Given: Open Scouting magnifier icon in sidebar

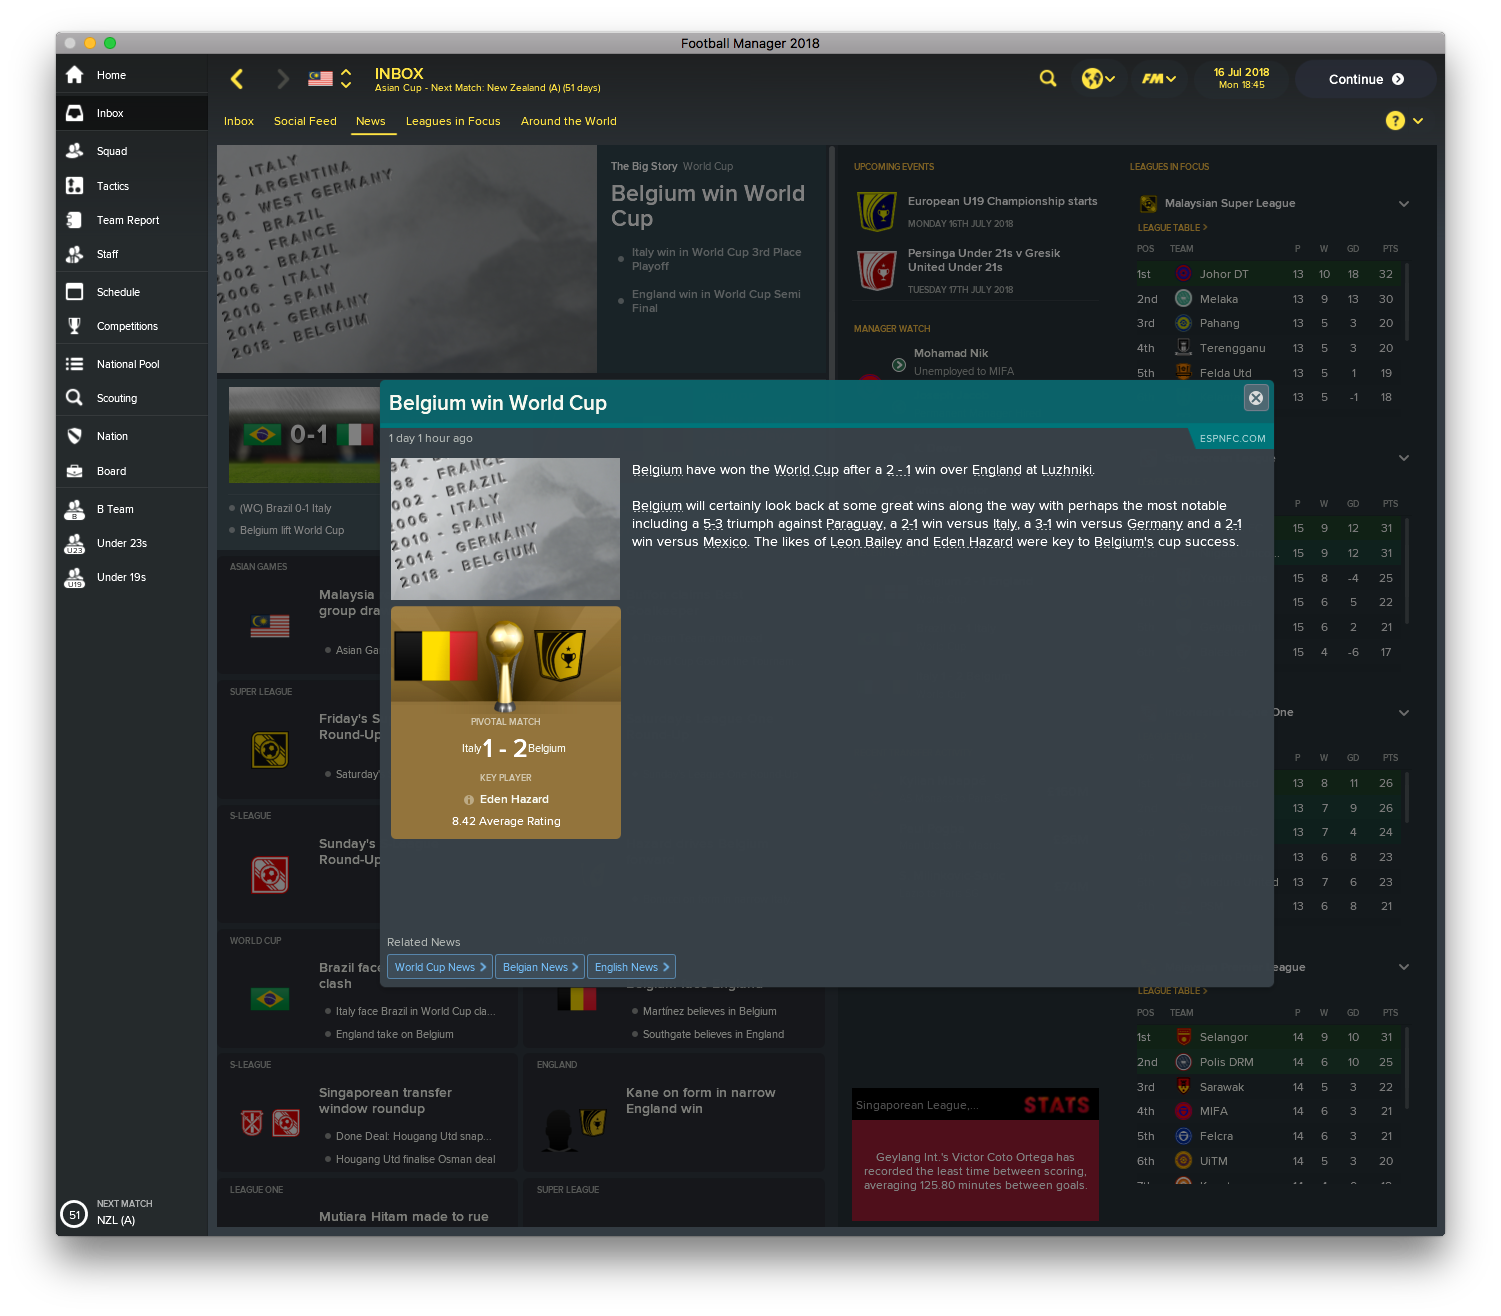Looking at the screenshot, I should tap(74, 398).
